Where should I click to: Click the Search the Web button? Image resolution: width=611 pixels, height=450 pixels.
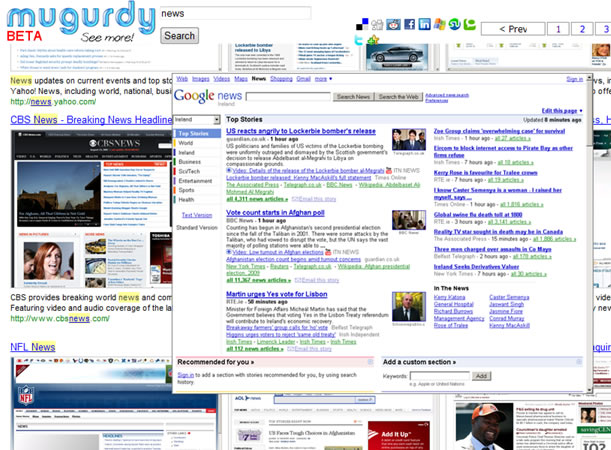398,97
